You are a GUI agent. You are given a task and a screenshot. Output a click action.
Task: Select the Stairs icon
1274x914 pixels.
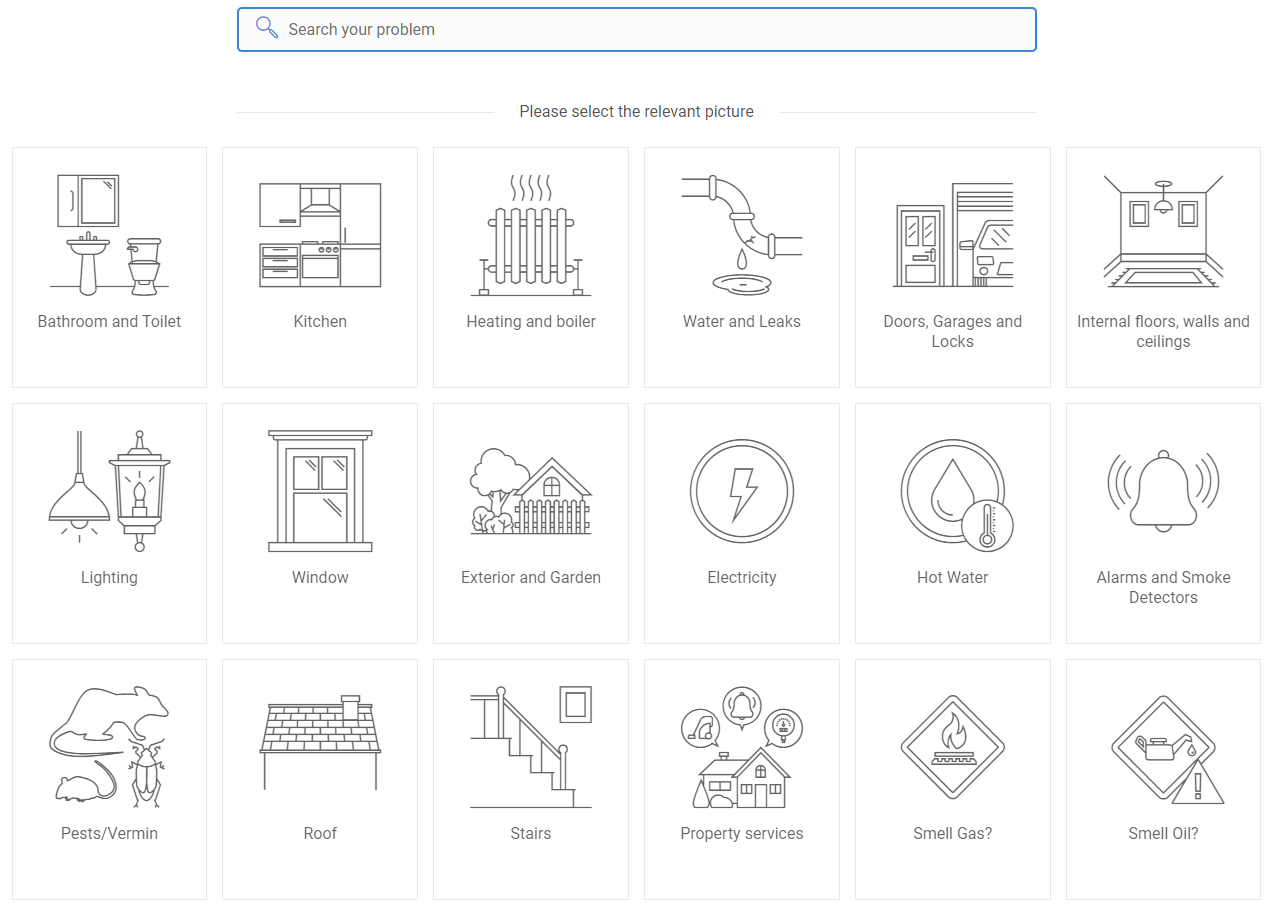[x=531, y=747]
